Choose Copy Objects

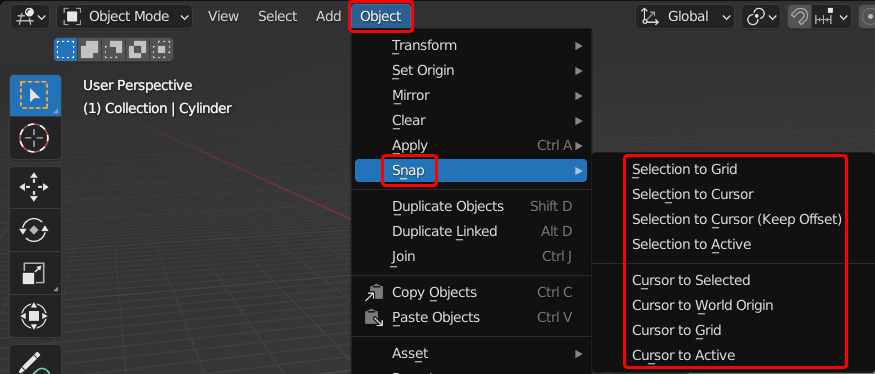coord(471,293)
